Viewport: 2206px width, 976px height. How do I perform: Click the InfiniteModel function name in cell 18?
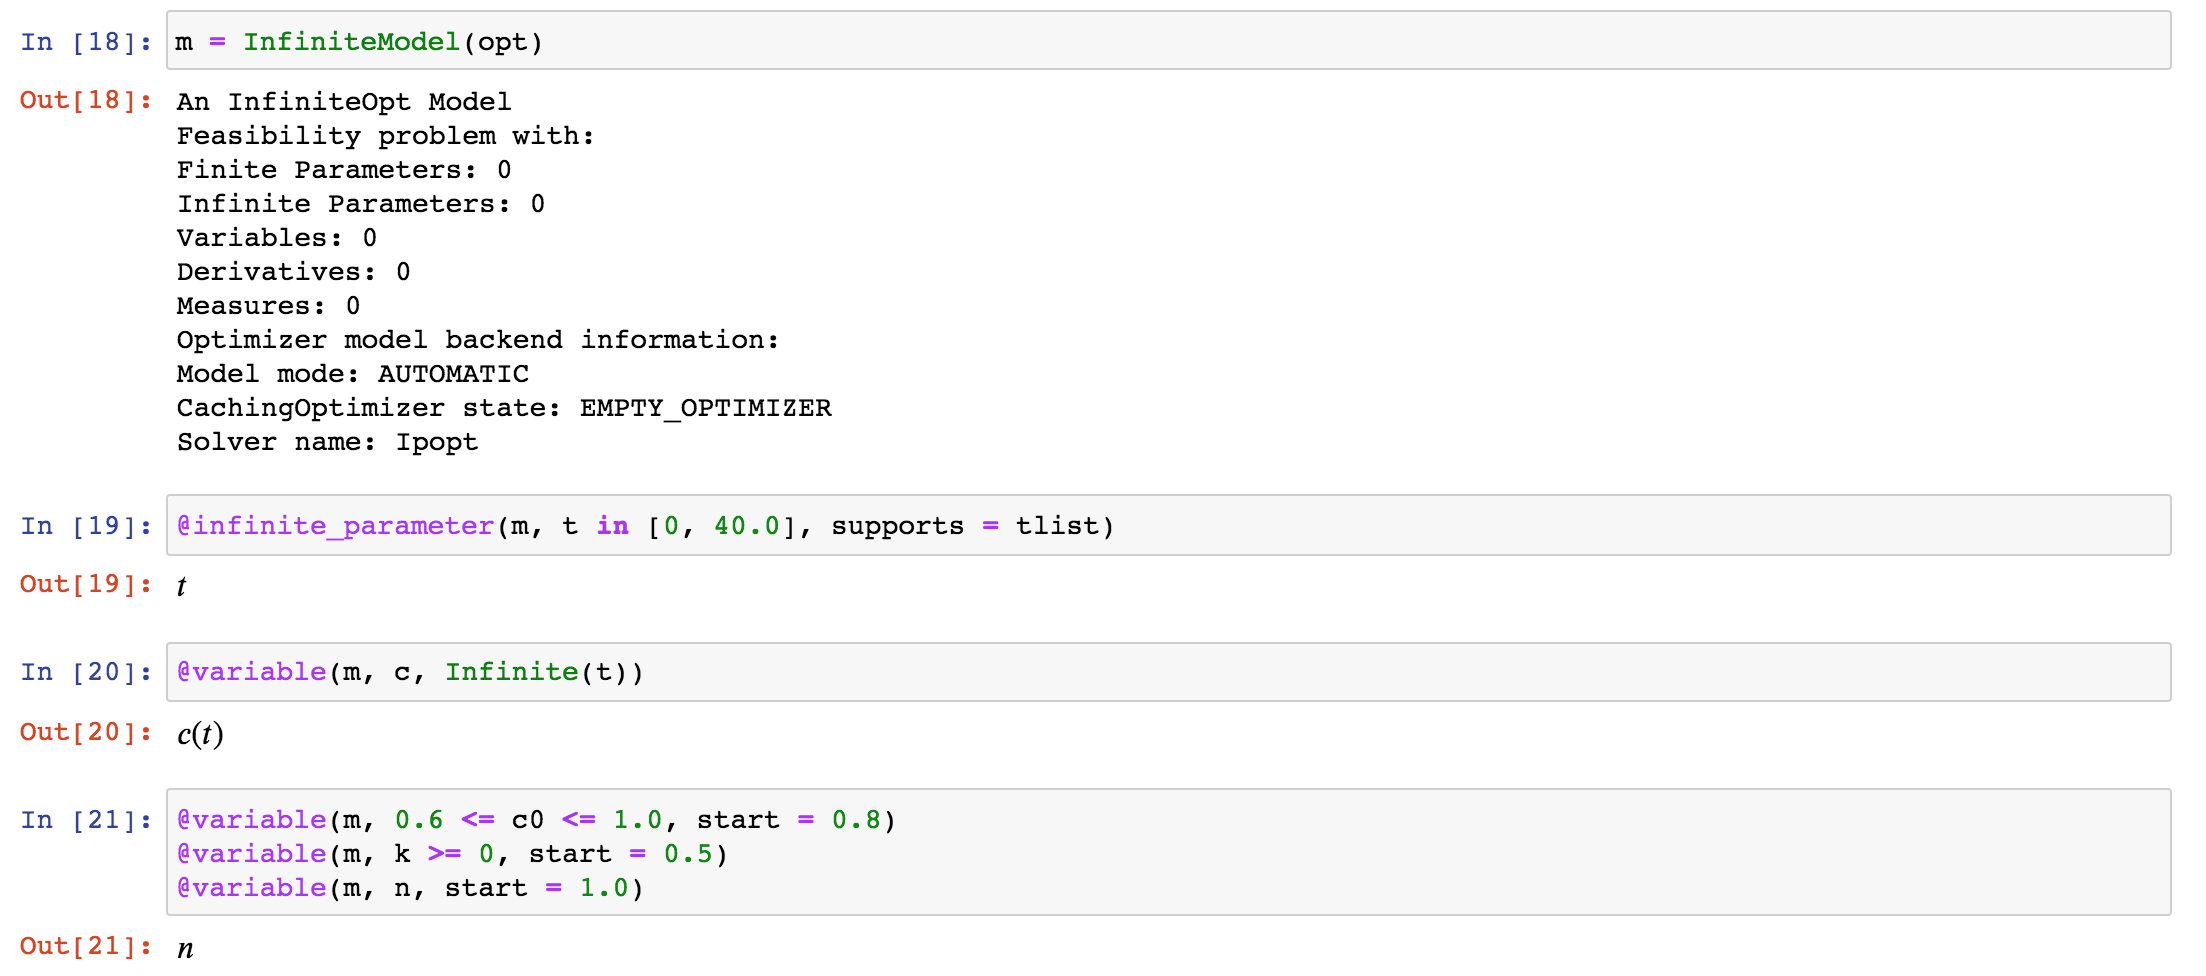[352, 42]
